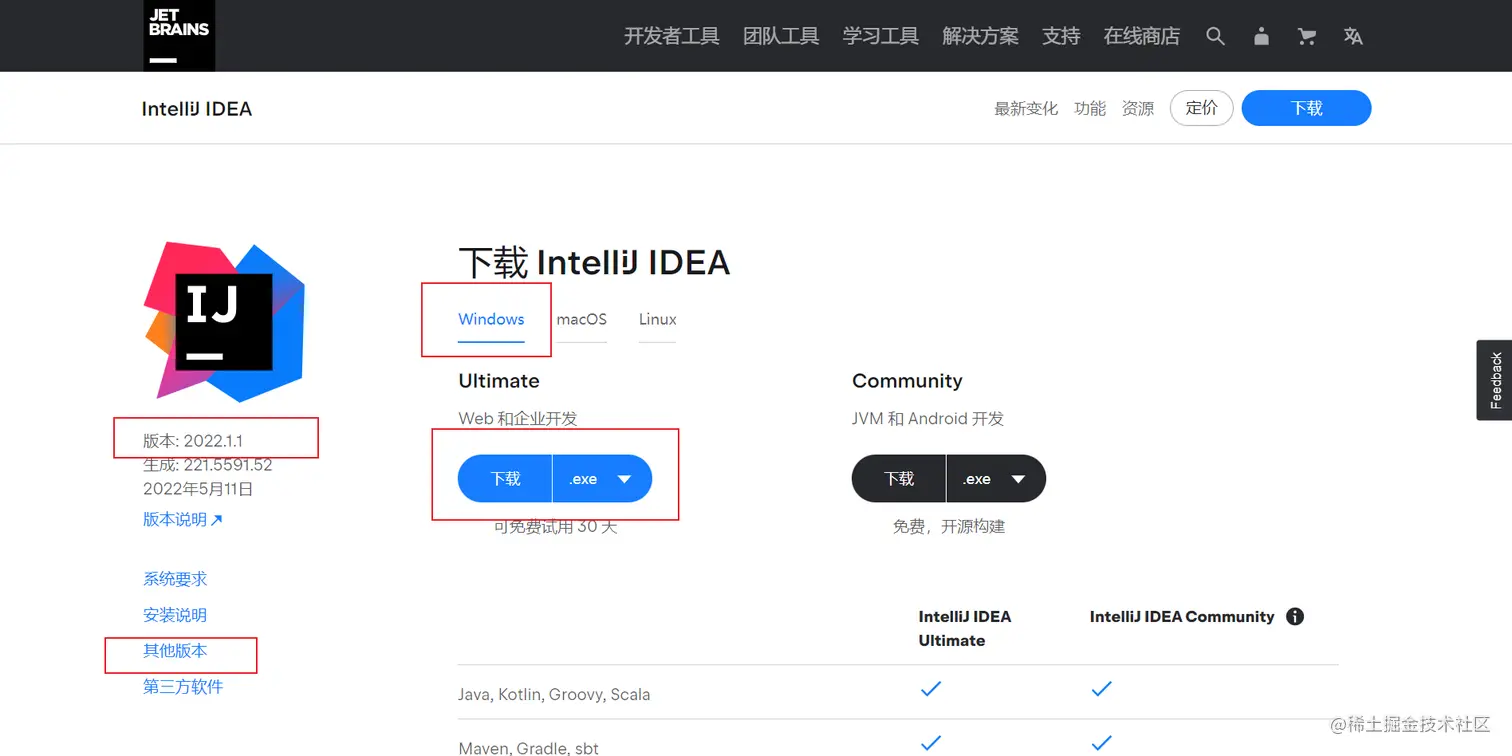Click the JetBrains logo
The height and width of the screenshot is (756, 1512).
tap(179, 35)
